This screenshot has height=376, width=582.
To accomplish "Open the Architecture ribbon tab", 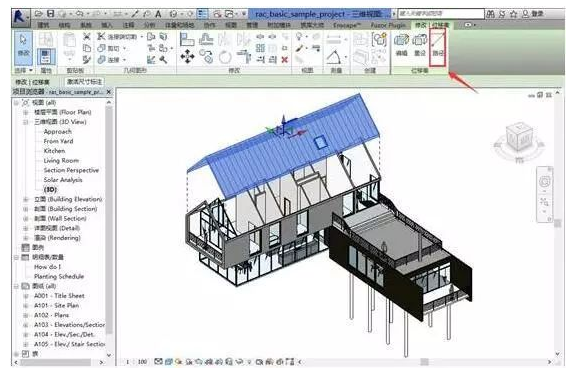I will (x=43, y=25).
